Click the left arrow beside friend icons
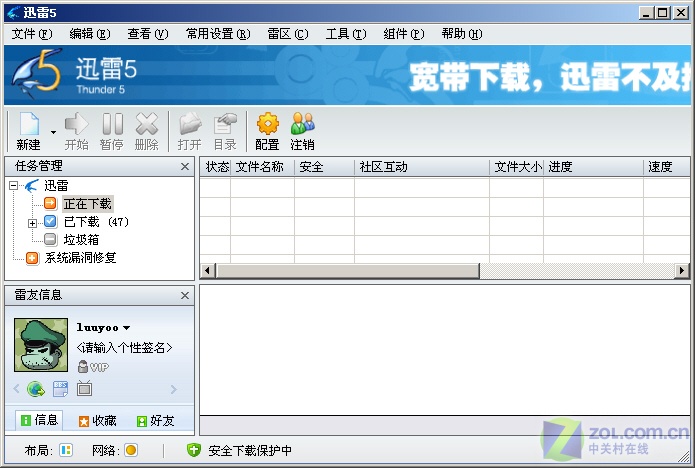Viewport: 695px width, 468px height. click(x=16, y=389)
